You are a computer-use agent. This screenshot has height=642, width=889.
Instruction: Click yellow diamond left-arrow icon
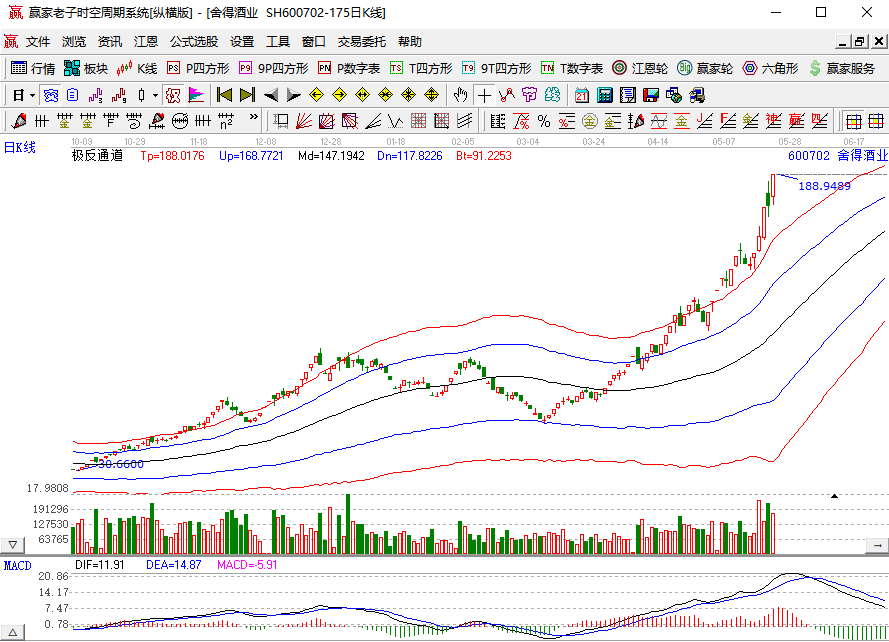tap(316, 95)
